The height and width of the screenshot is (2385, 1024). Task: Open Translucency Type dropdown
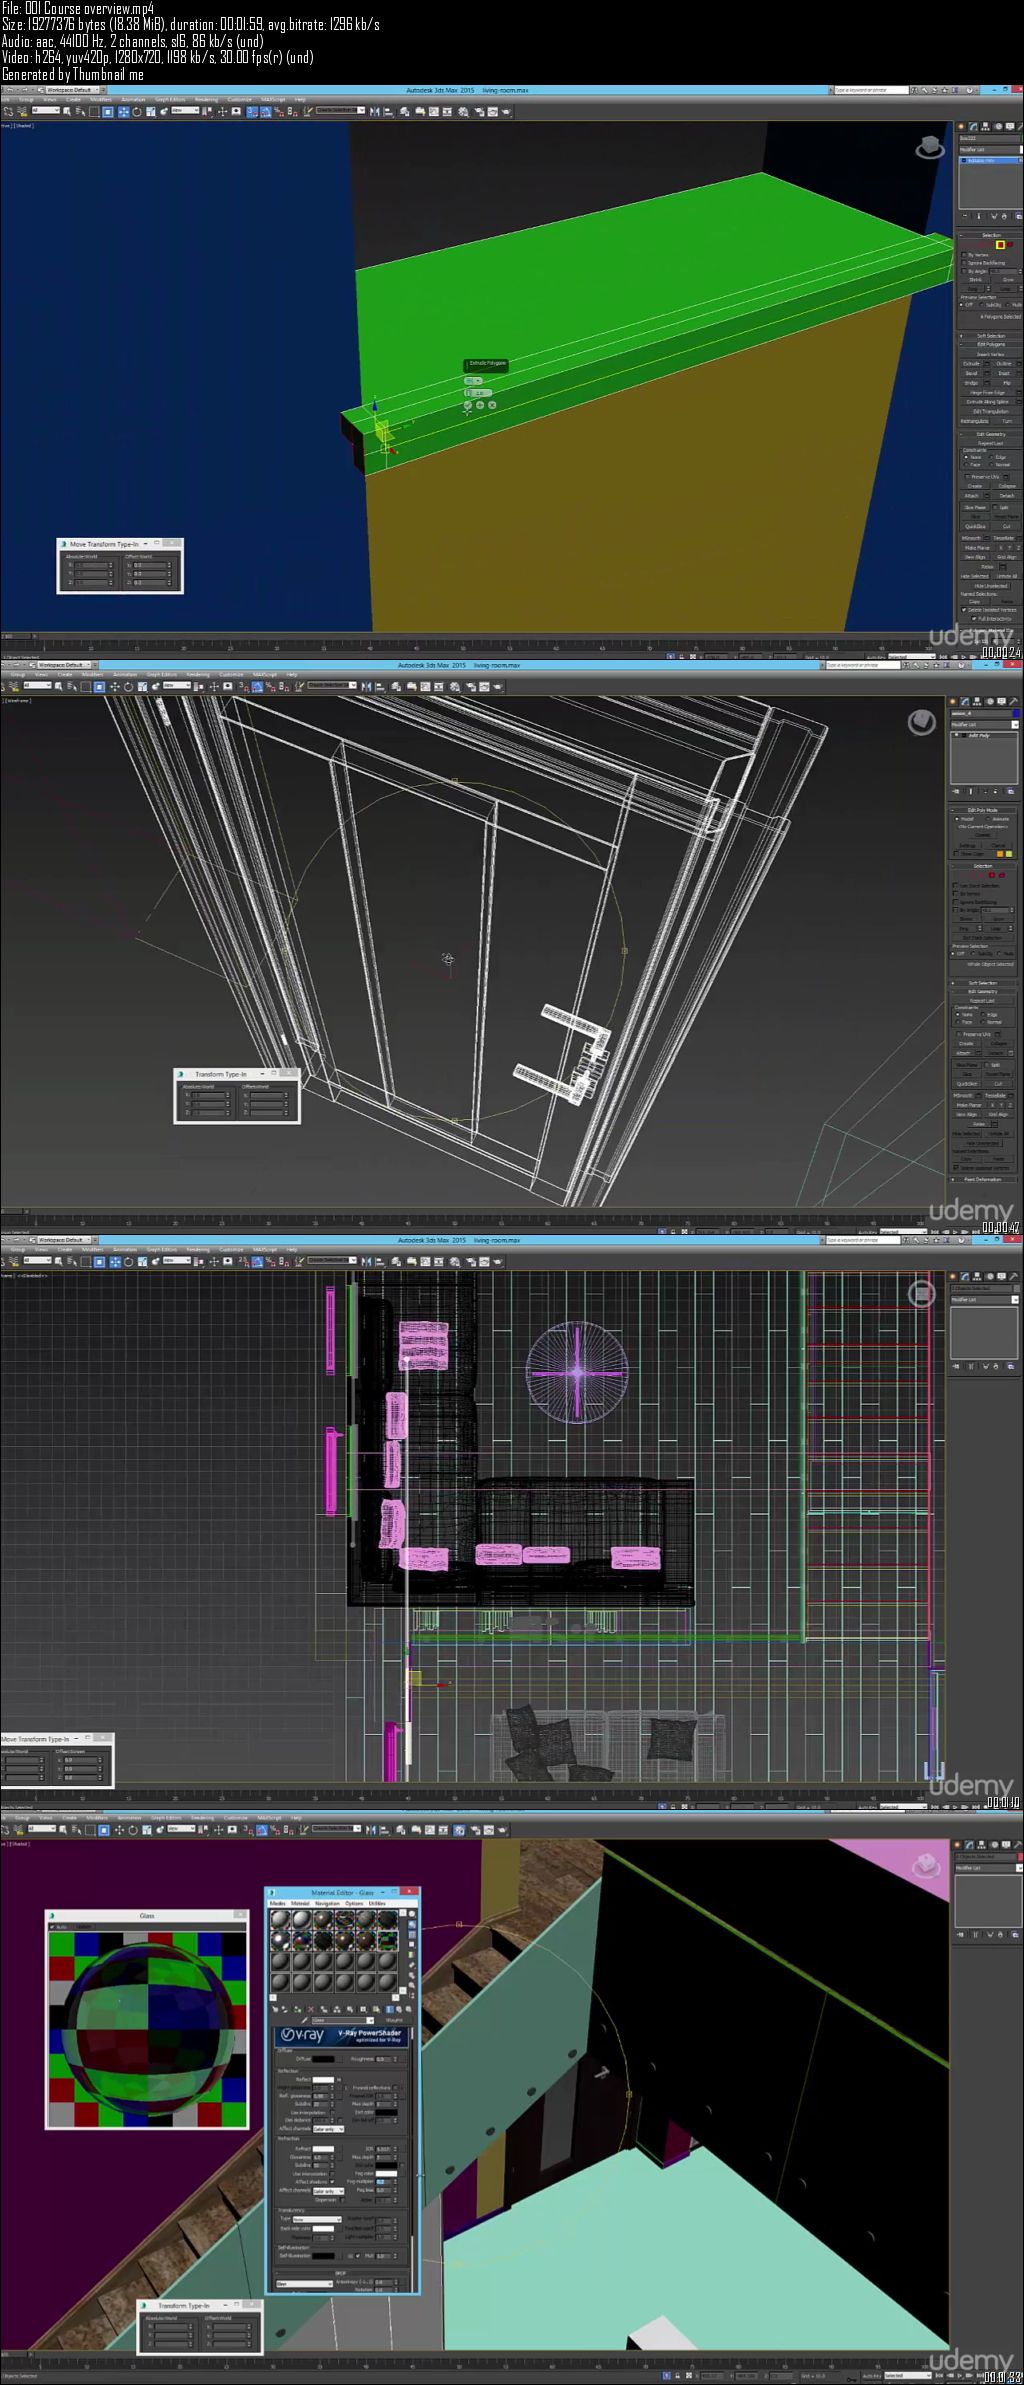click(317, 2220)
